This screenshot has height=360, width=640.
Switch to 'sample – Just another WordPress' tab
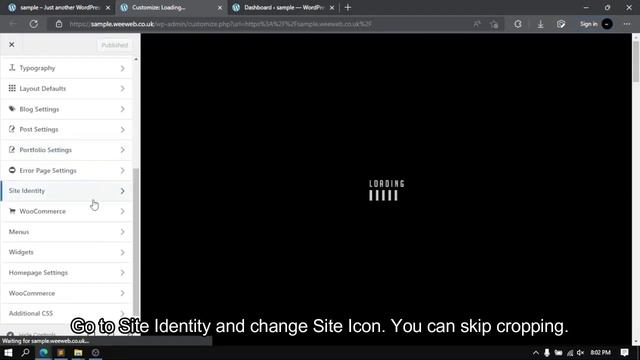[x=59, y=7]
